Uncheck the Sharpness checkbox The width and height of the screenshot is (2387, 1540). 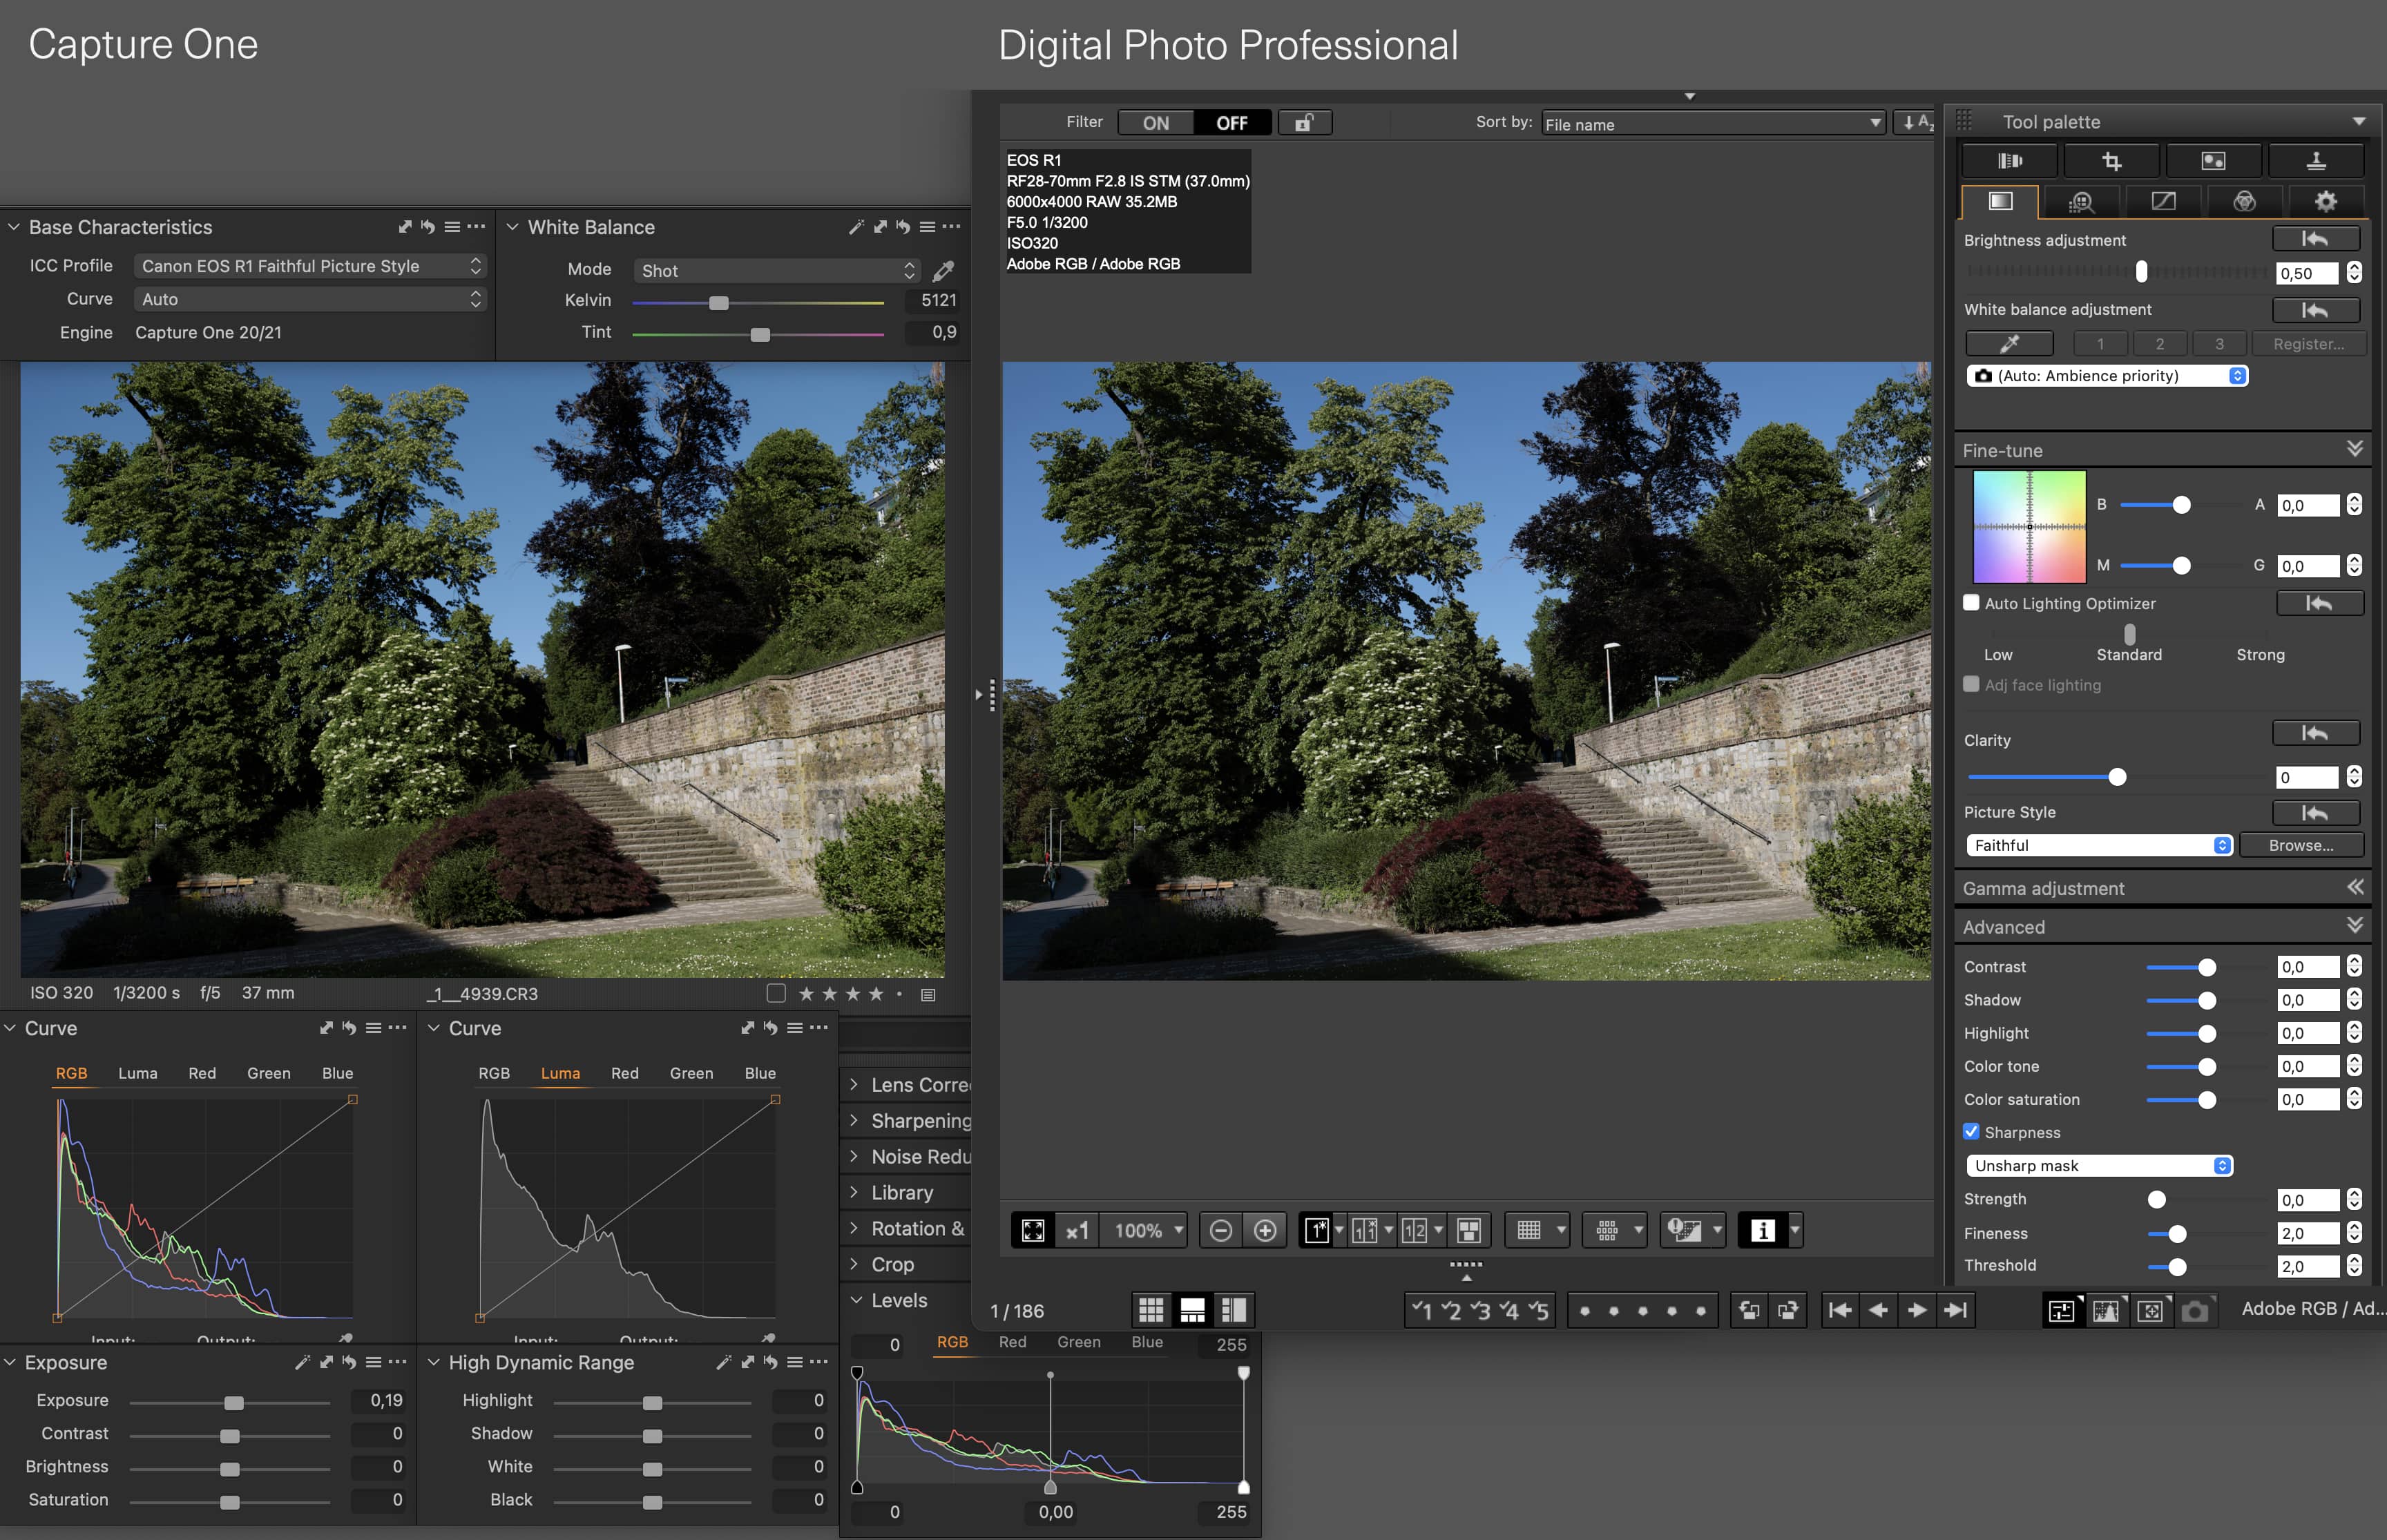(1971, 1131)
